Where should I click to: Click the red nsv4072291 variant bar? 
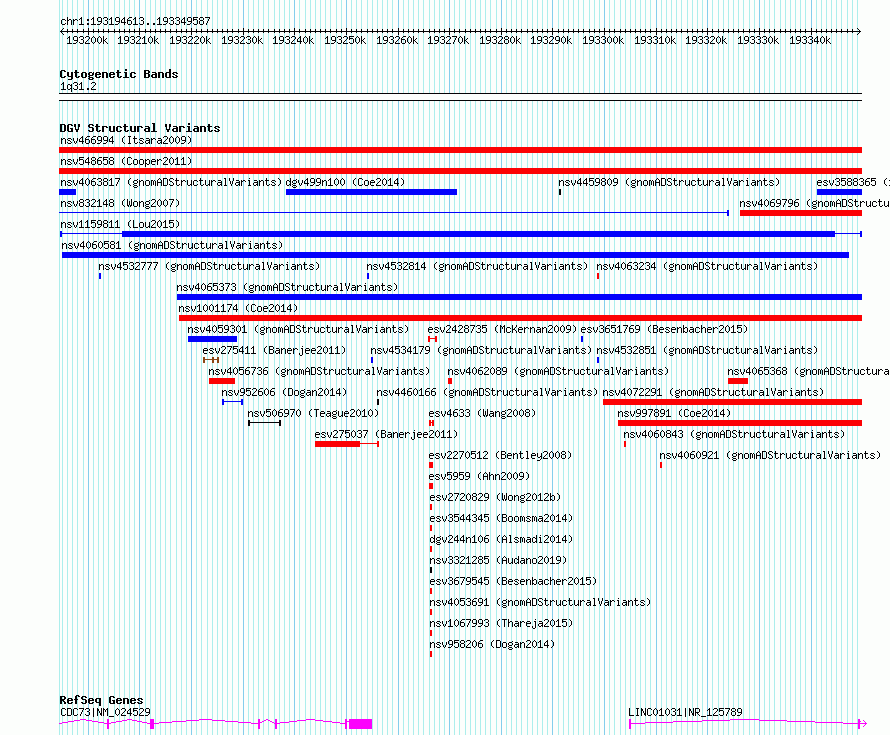pyautogui.click(x=732, y=402)
